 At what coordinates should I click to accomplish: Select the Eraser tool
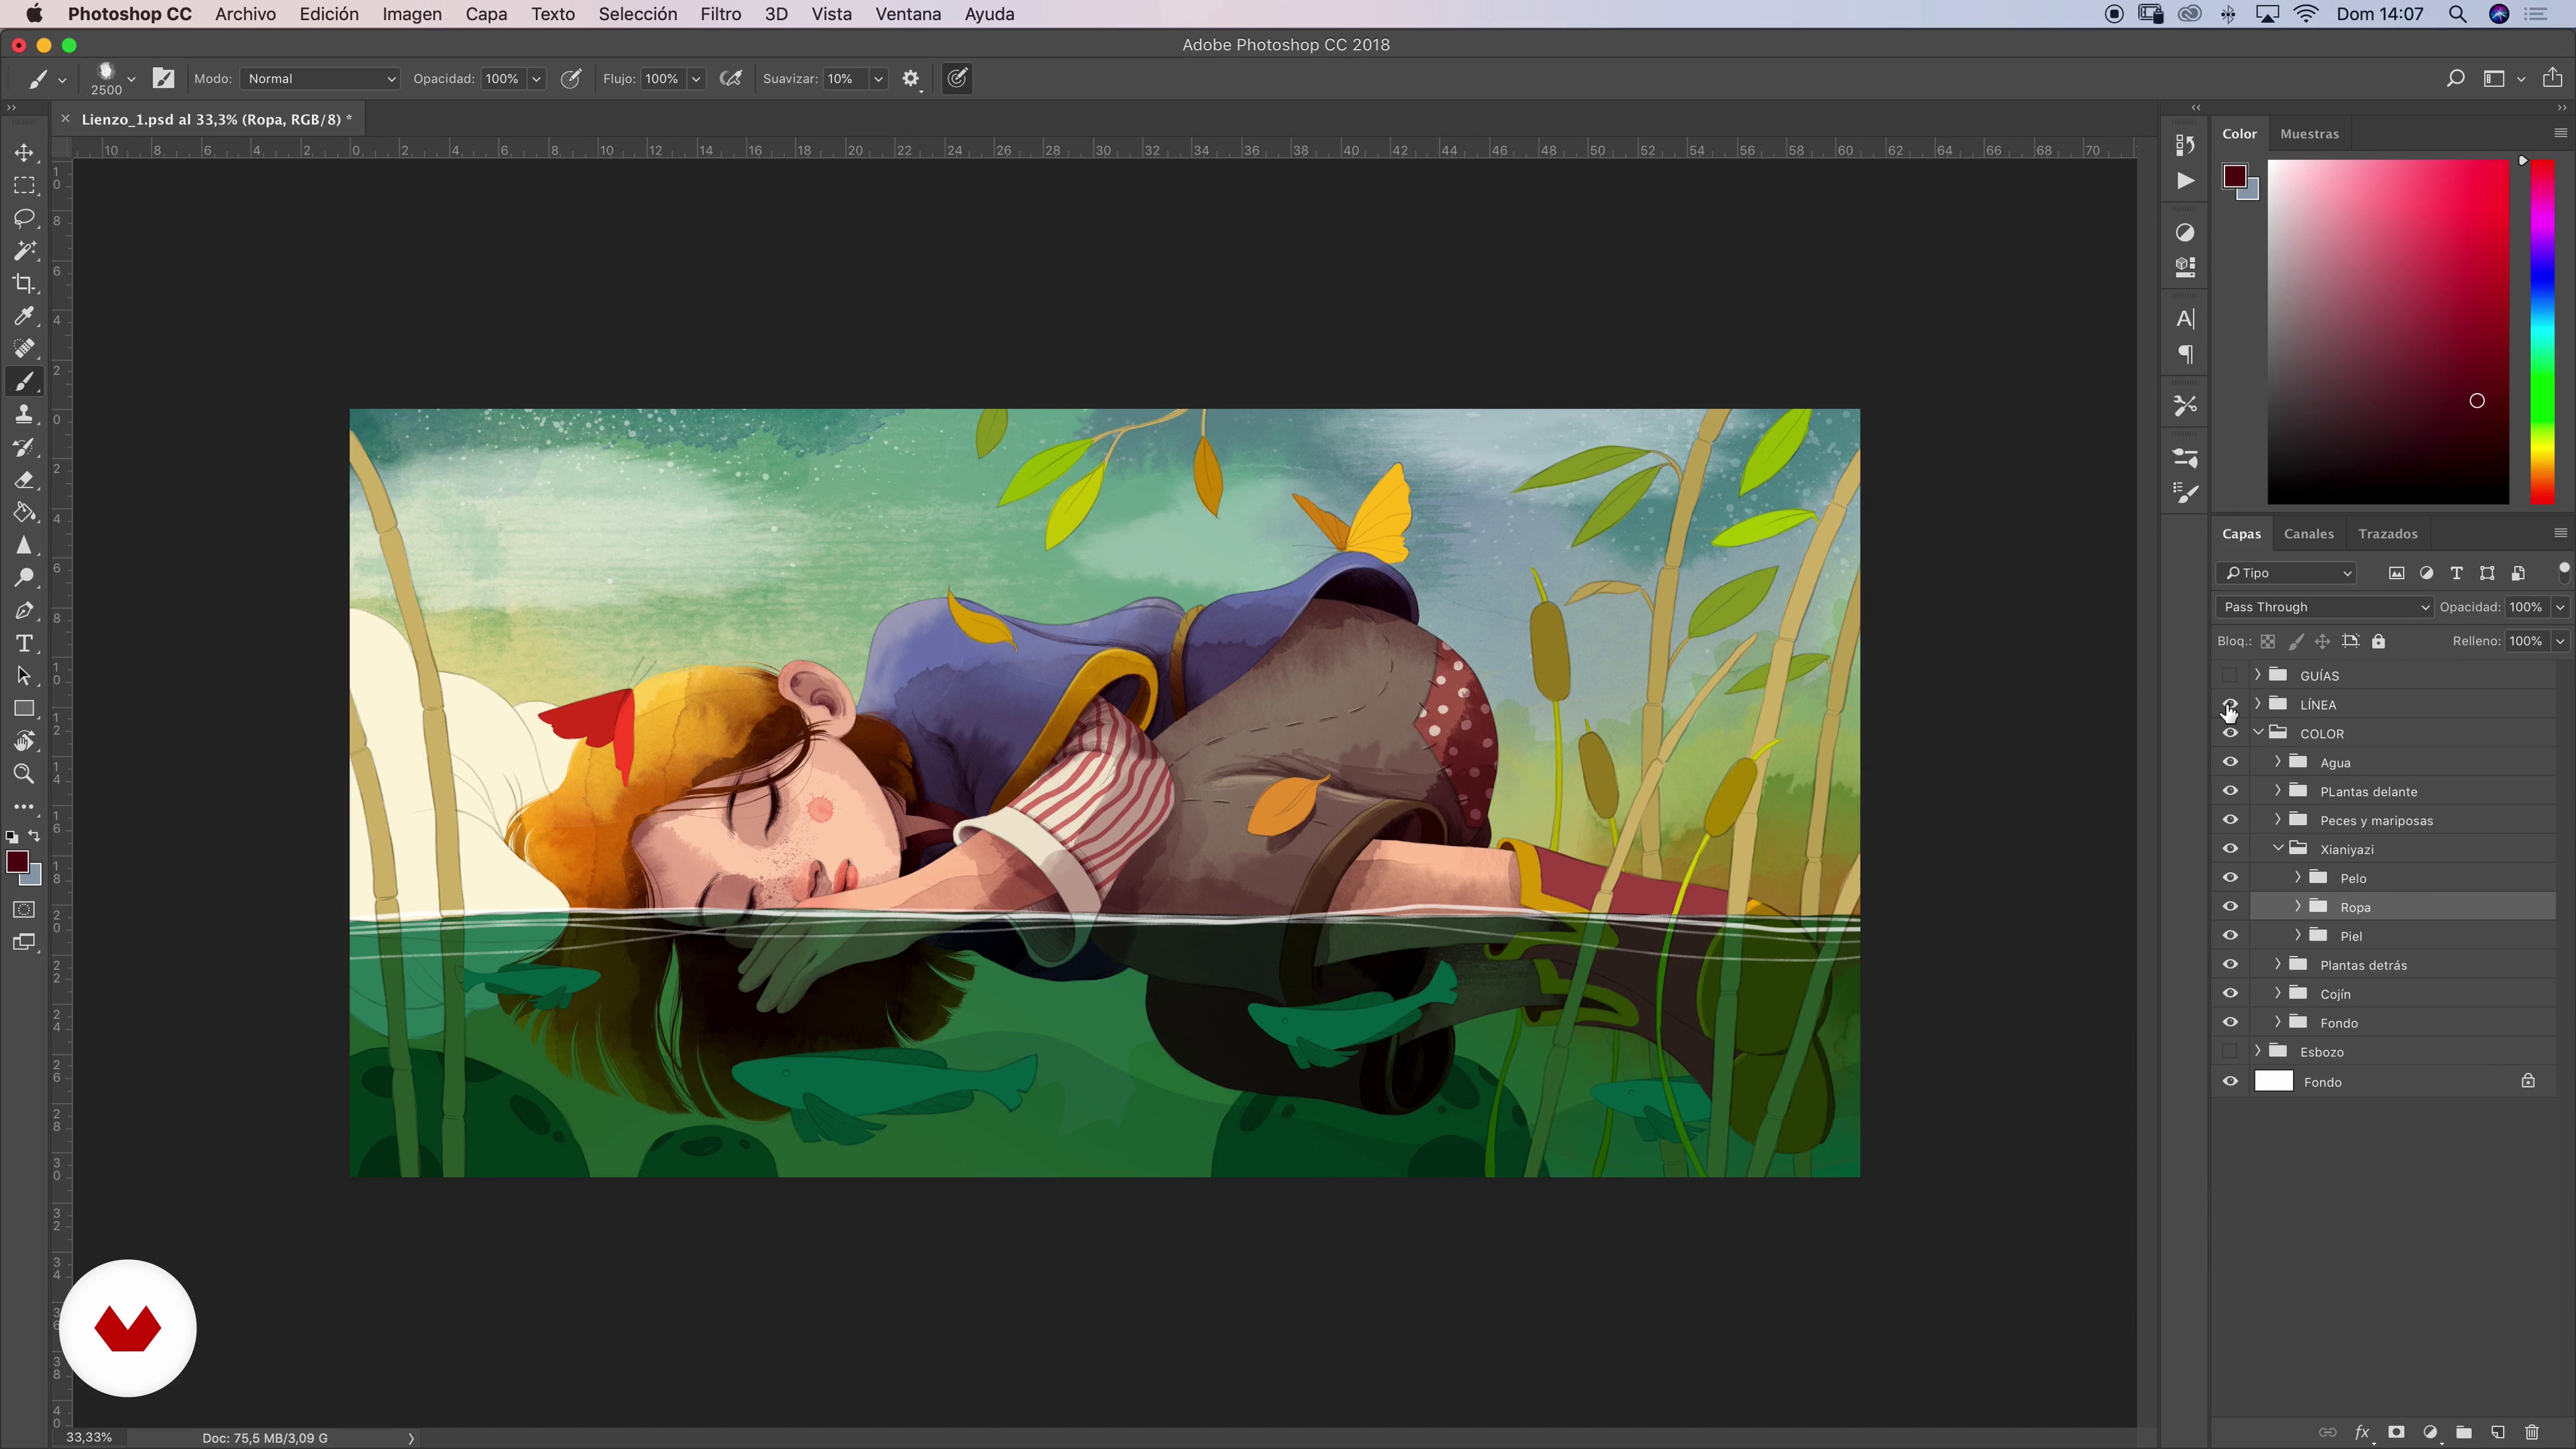(24, 480)
